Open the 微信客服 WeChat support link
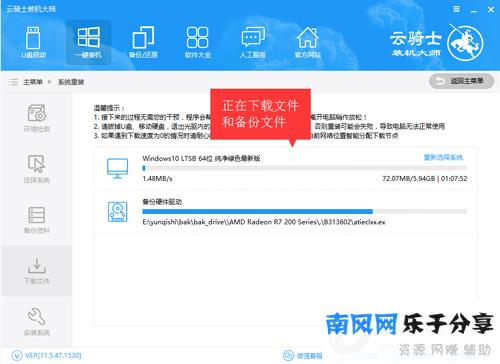This screenshot has width=500, height=364. (x=303, y=356)
